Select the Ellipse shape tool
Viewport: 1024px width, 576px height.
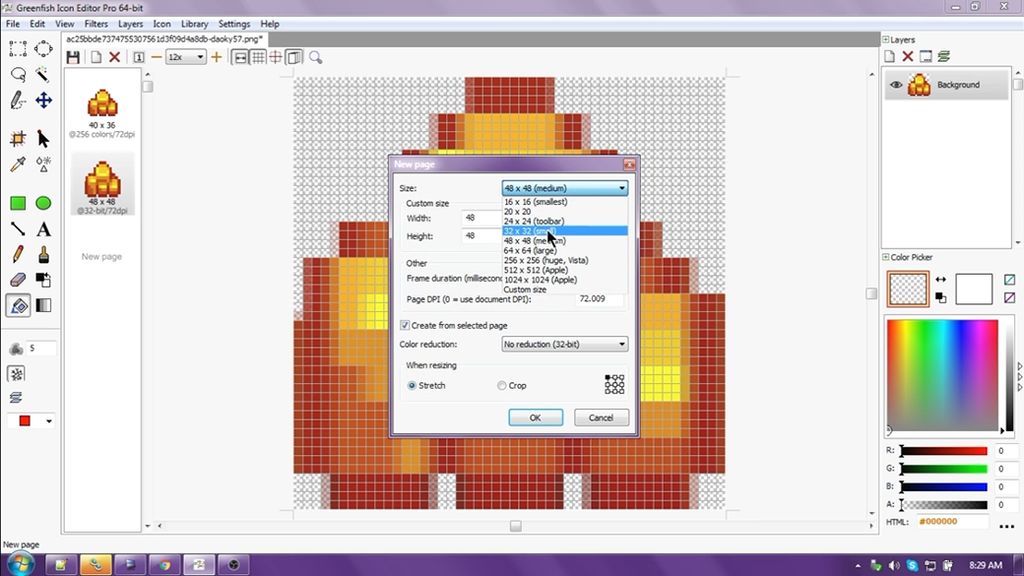43,203
